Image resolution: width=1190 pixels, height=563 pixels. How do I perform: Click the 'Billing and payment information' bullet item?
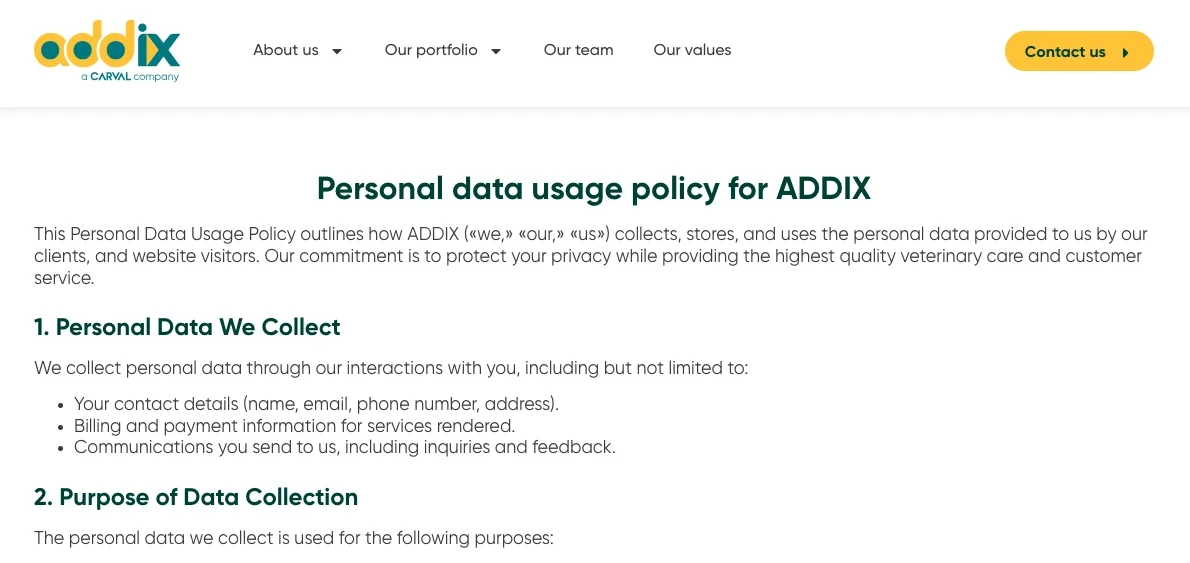294,426
